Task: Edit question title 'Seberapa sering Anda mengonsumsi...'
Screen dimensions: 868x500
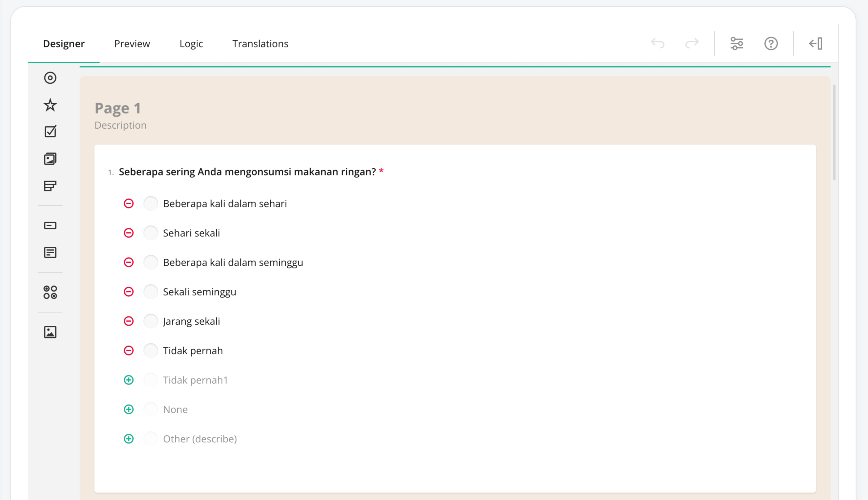Action: pos(247,172)
